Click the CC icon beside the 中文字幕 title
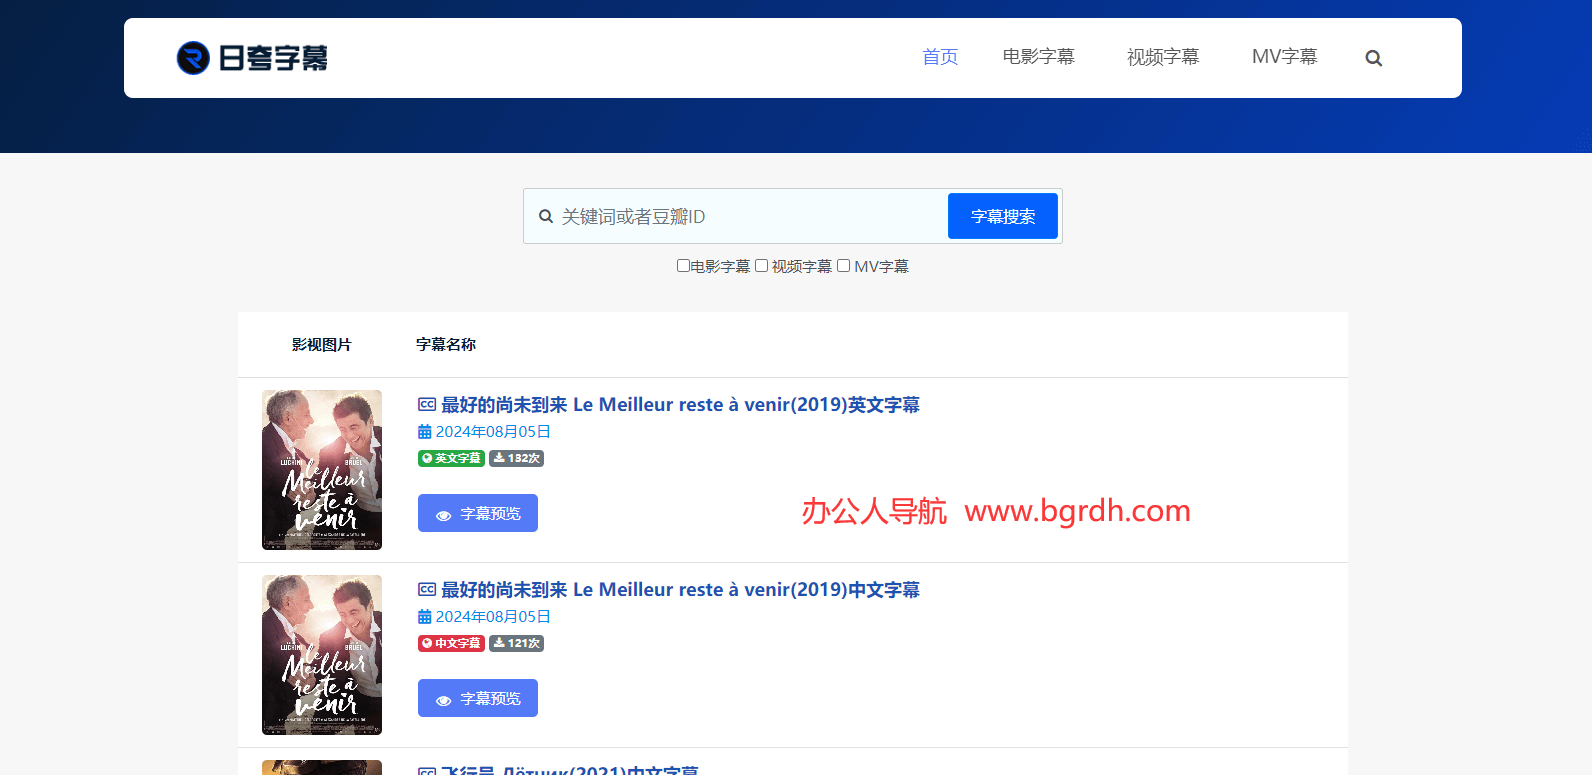 (x=427, y=590)
